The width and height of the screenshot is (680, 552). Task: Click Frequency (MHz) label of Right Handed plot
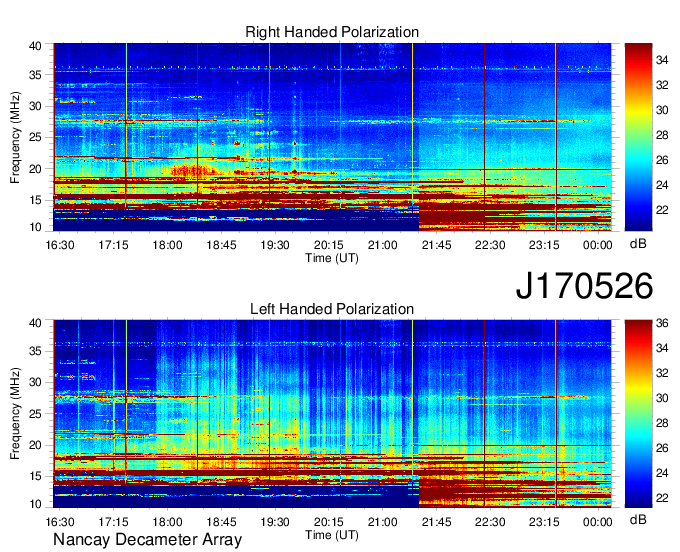coord(15,137)
